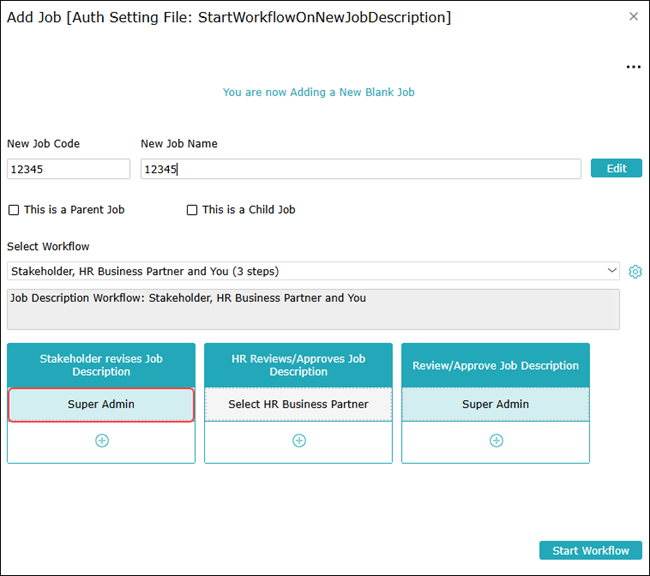Click the Review/Approve Job Description header

click(495, 365)
